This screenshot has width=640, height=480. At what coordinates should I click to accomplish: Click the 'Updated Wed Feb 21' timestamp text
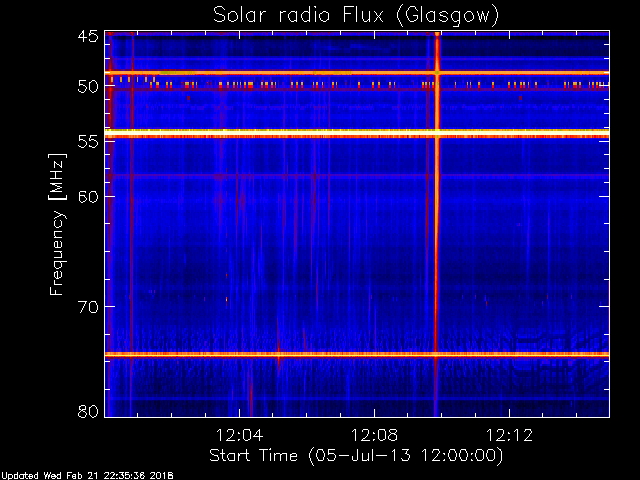point(87,476)
